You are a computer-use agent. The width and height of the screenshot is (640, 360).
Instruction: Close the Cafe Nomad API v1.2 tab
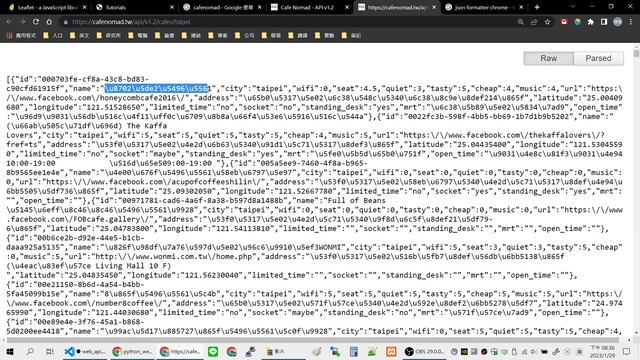pyautogui.click(x=347, y=7)
